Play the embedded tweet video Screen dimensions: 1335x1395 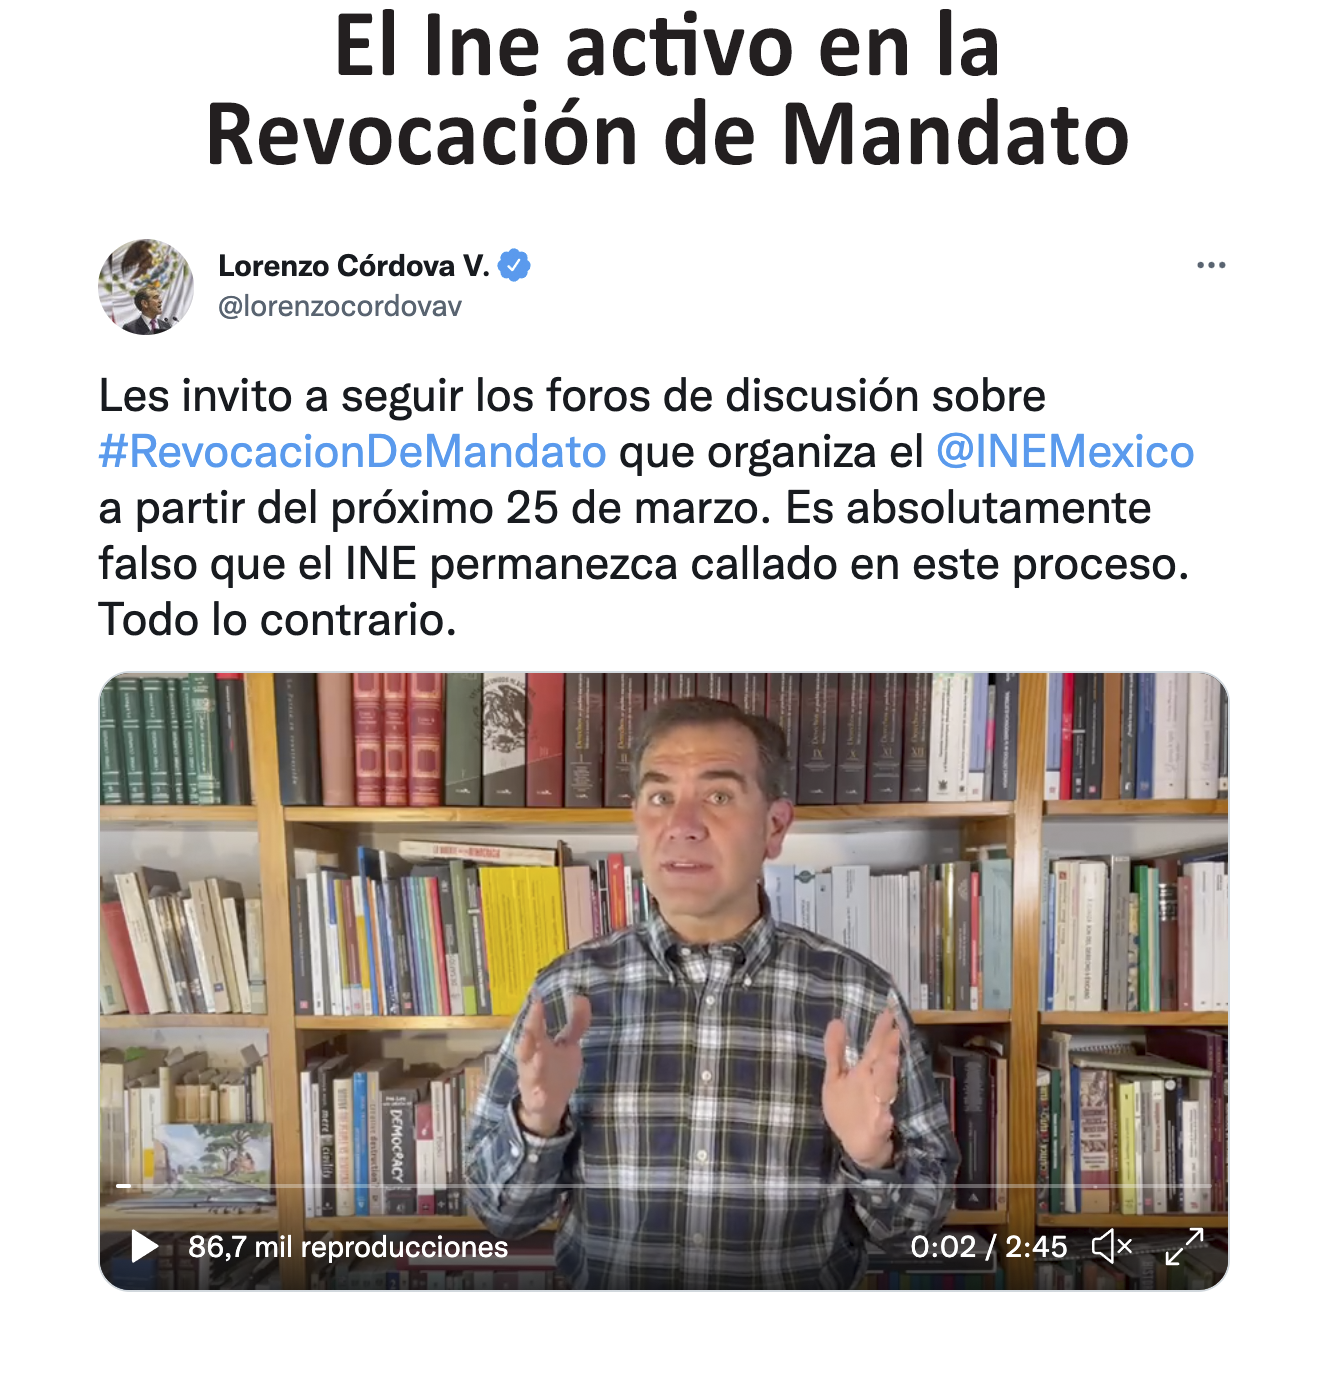(145, 1246)
